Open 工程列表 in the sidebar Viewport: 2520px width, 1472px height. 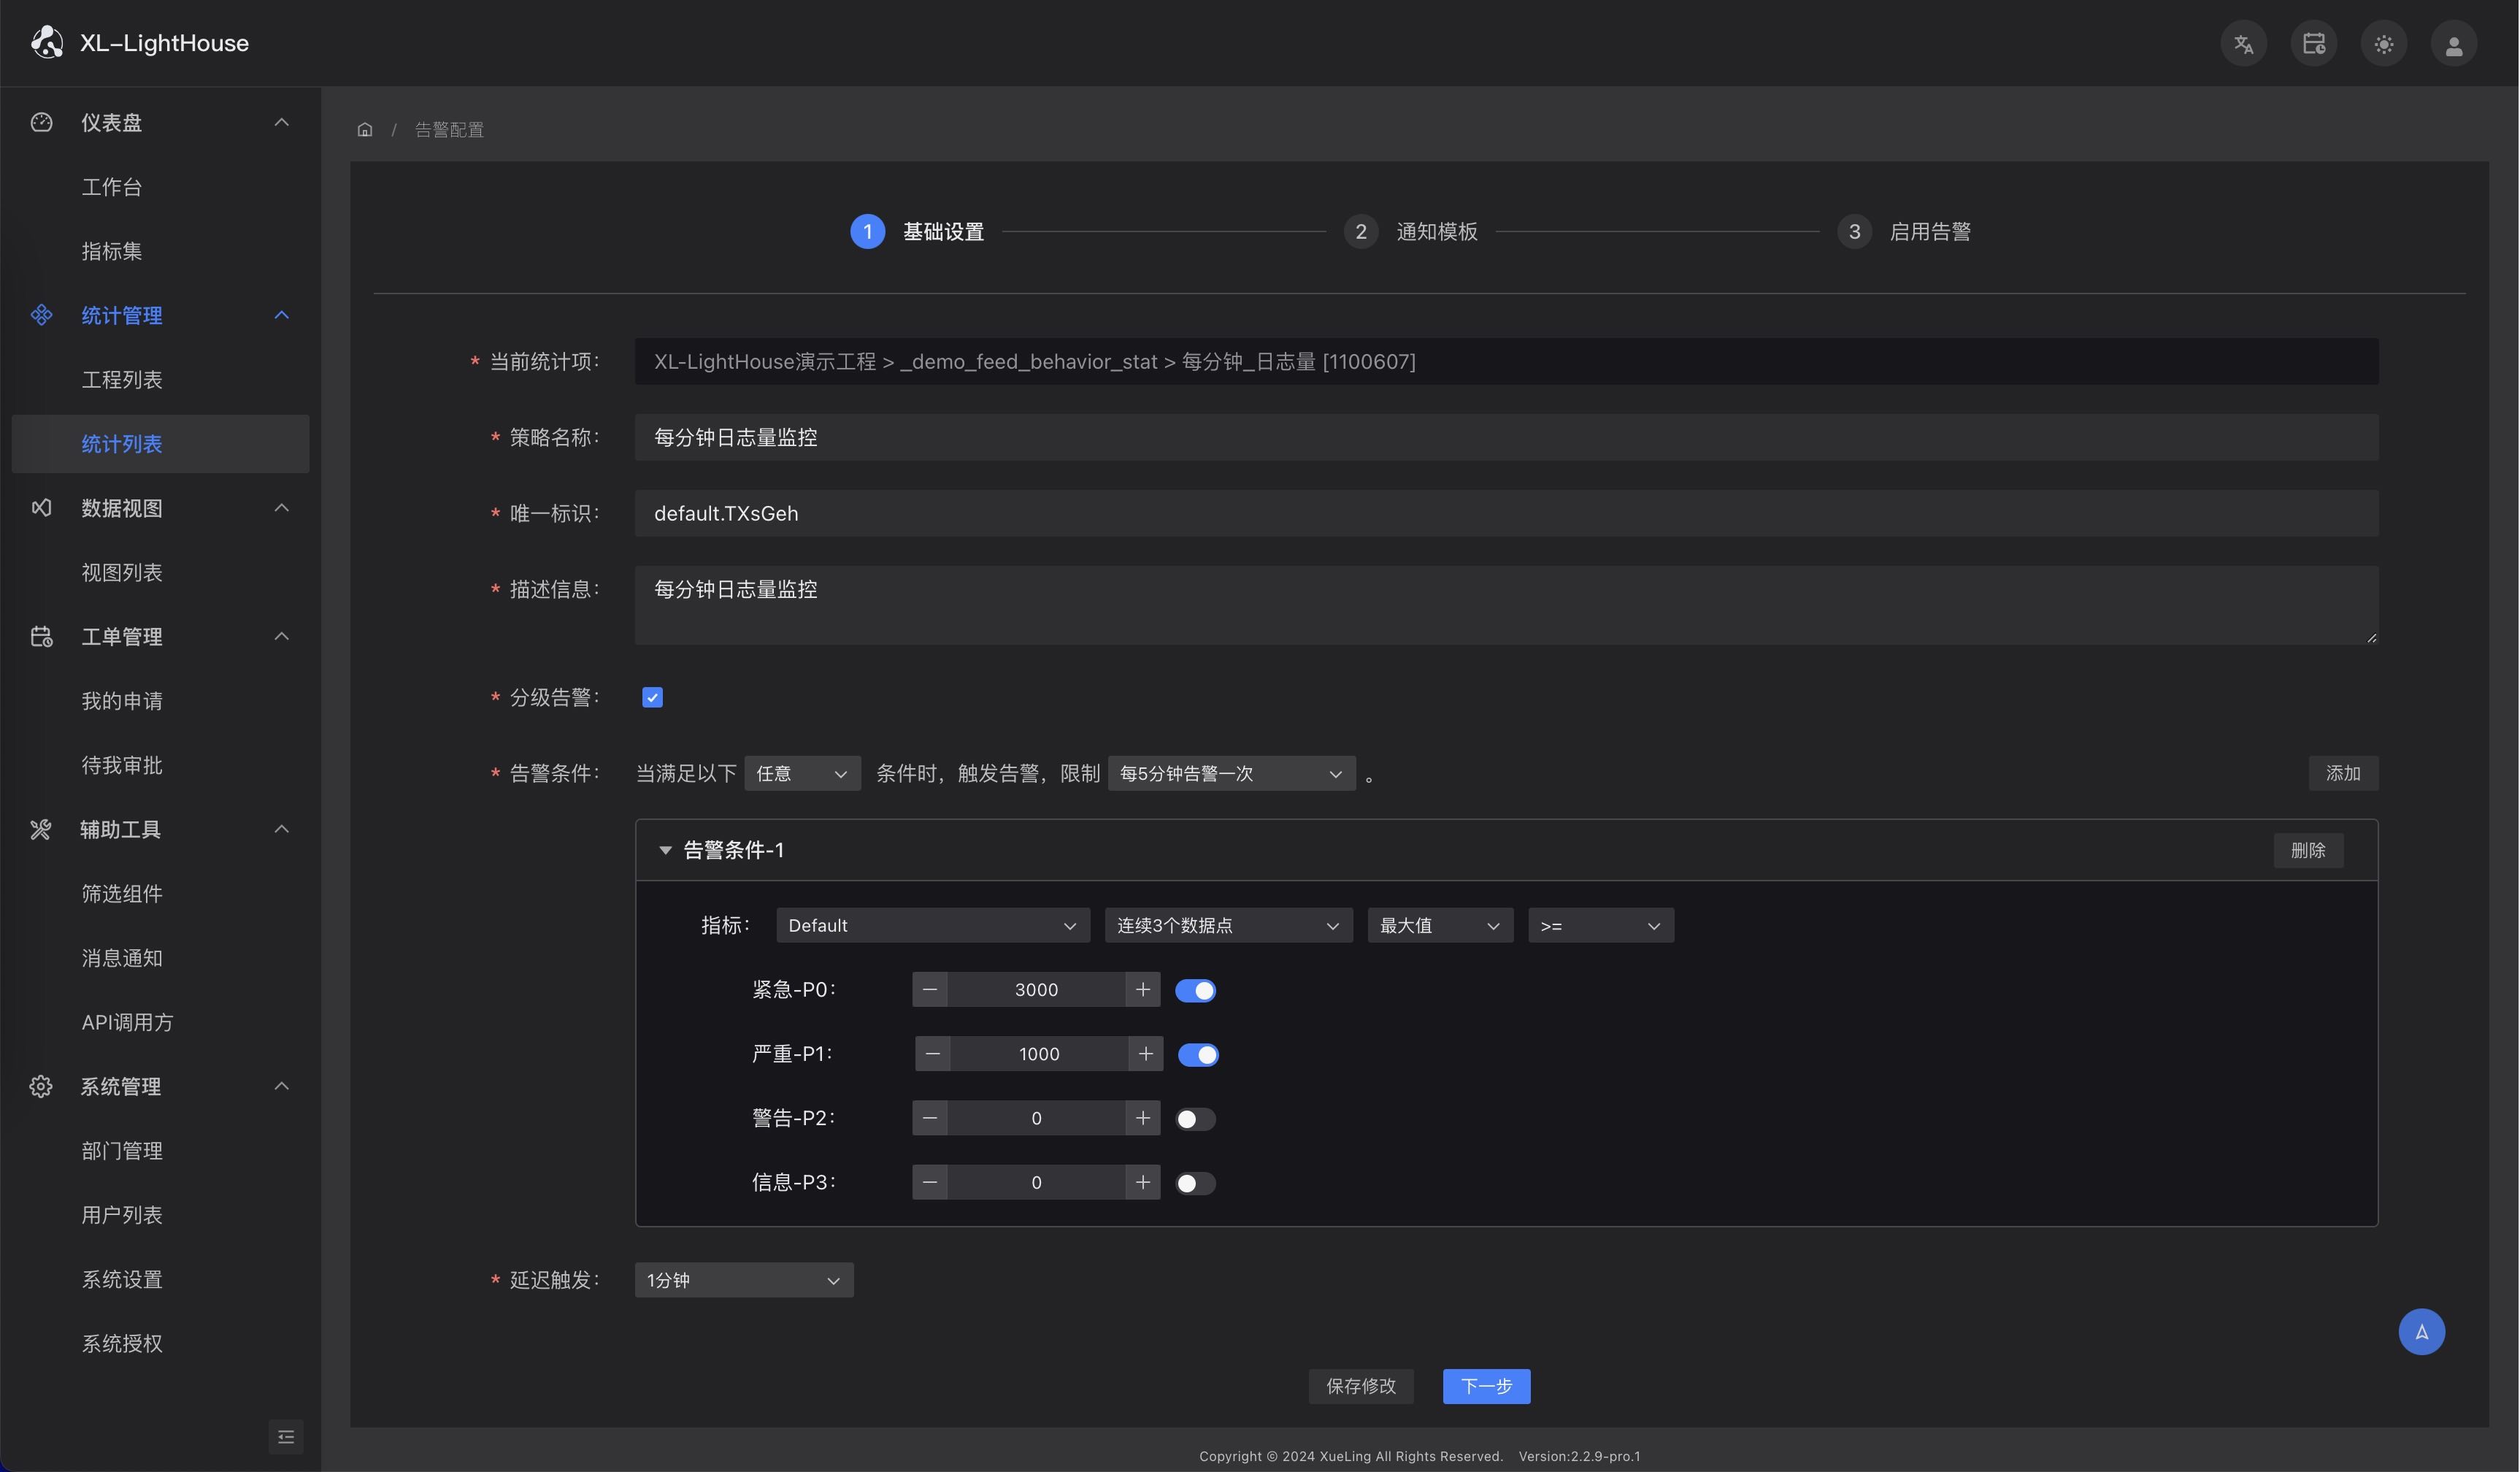pos(122,380)
